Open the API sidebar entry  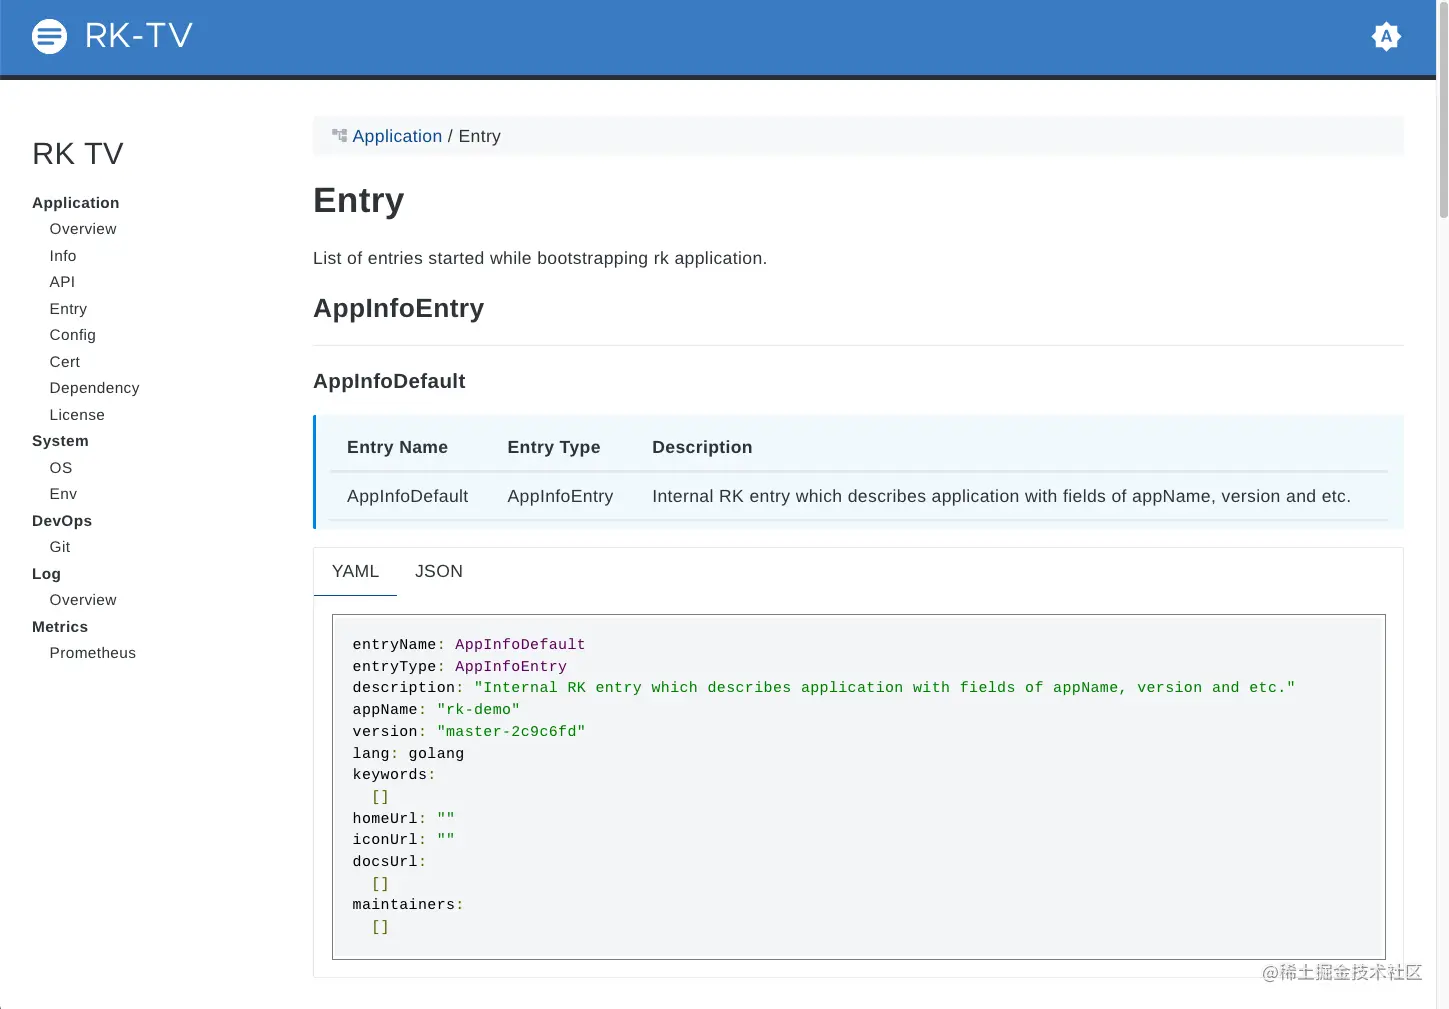(62, 282)
